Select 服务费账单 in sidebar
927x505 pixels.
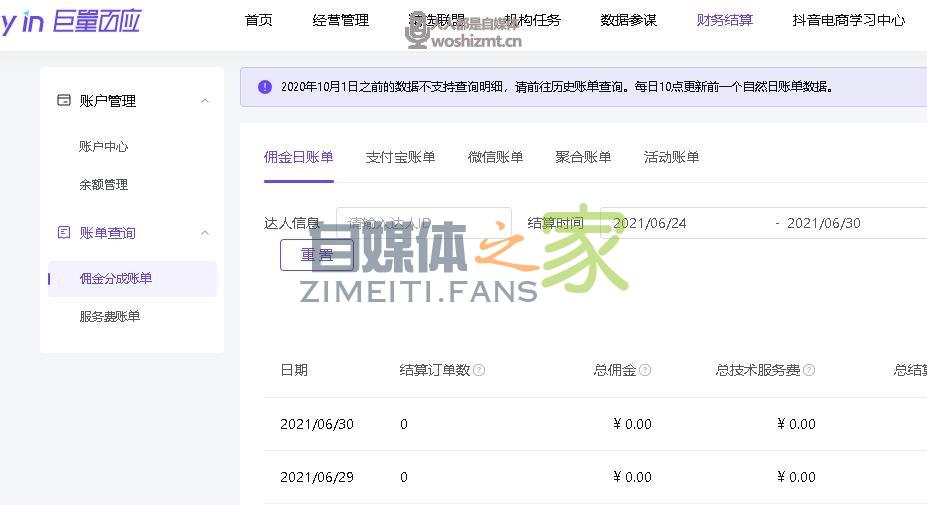(x=110, y=317)
